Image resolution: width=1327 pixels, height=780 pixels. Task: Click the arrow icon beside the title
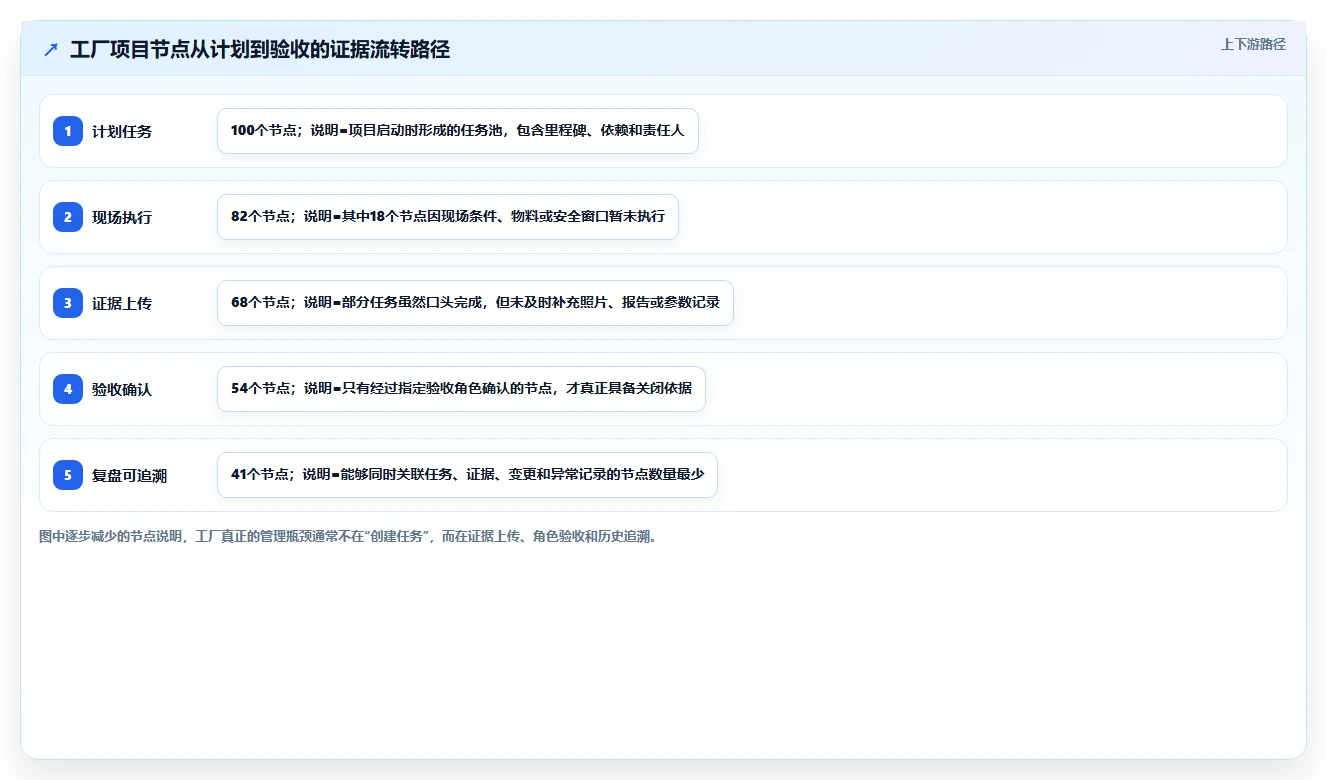(51, 49)
